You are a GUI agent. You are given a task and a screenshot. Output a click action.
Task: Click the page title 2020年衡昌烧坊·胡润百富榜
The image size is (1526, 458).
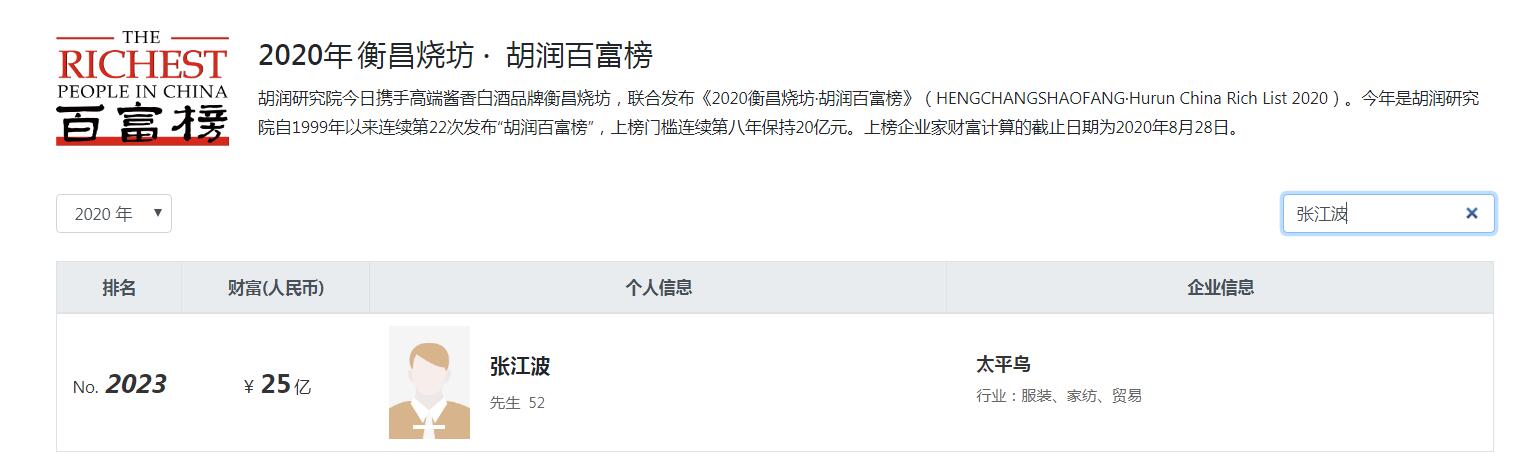tap(455, 55)
